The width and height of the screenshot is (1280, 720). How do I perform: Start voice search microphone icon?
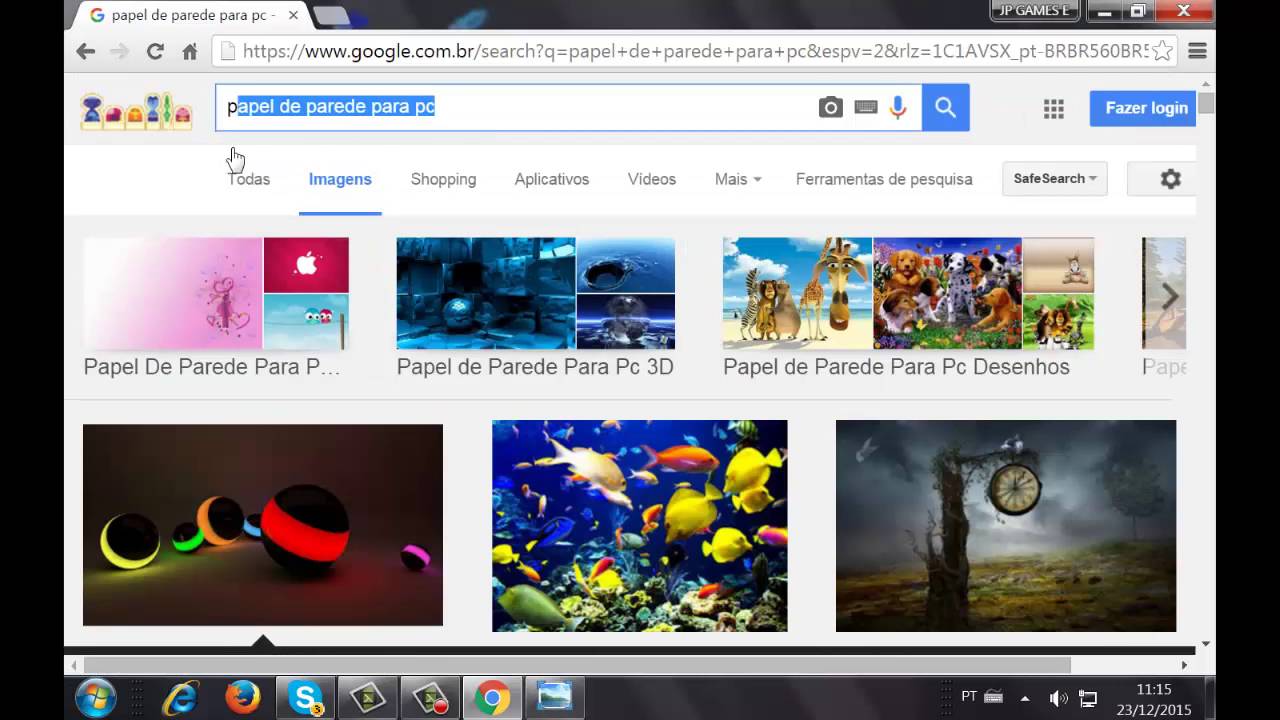(898, 108)
